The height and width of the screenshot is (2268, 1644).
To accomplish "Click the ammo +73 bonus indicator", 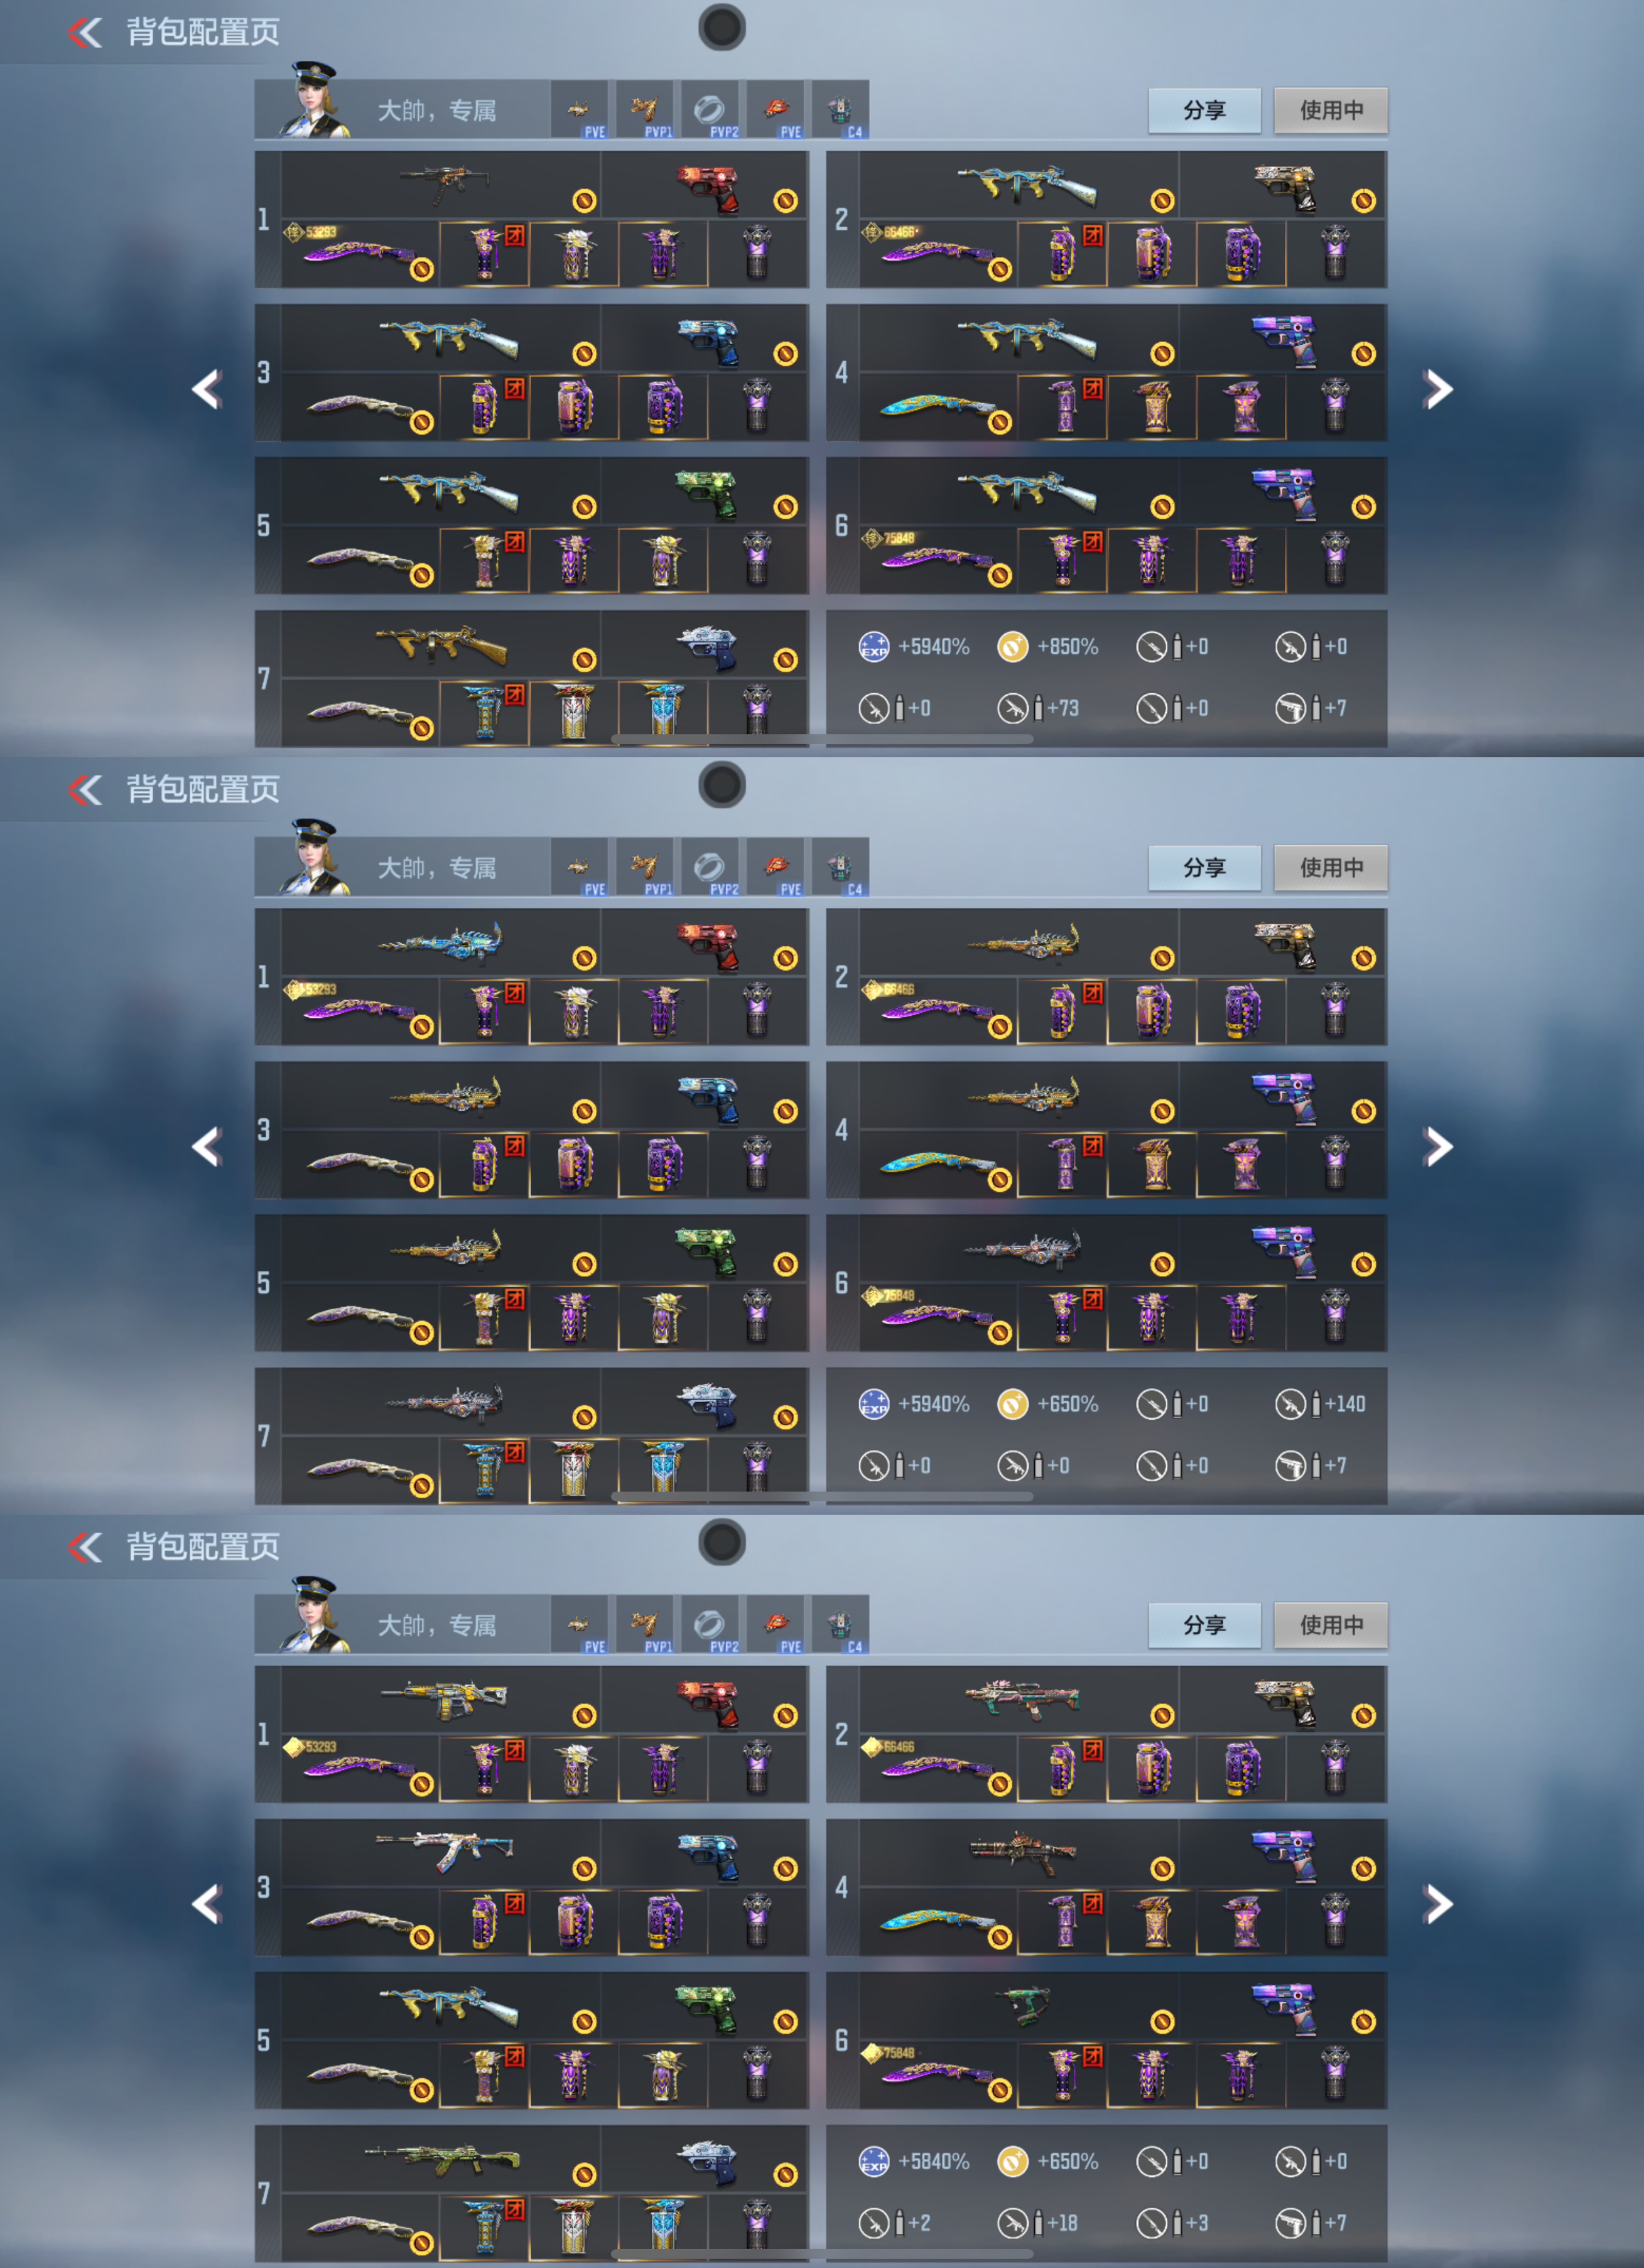I will 1038,708.
